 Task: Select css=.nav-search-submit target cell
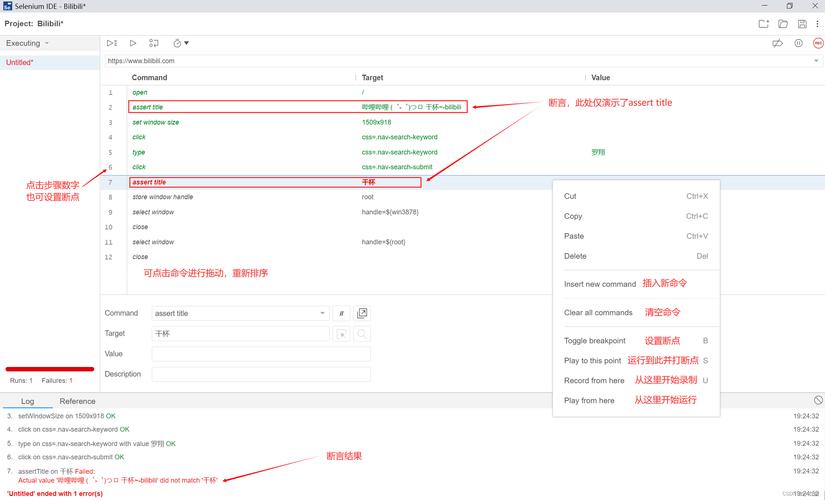click(x=397, y=167)
